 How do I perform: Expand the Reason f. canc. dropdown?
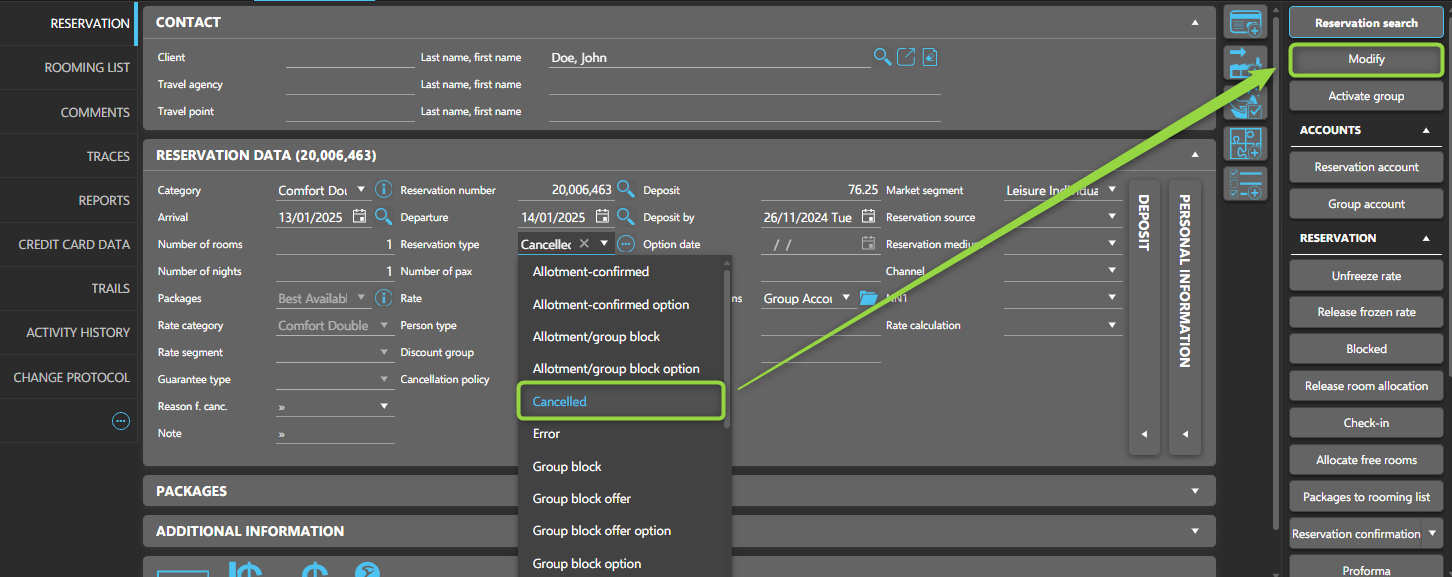[384, 406]
